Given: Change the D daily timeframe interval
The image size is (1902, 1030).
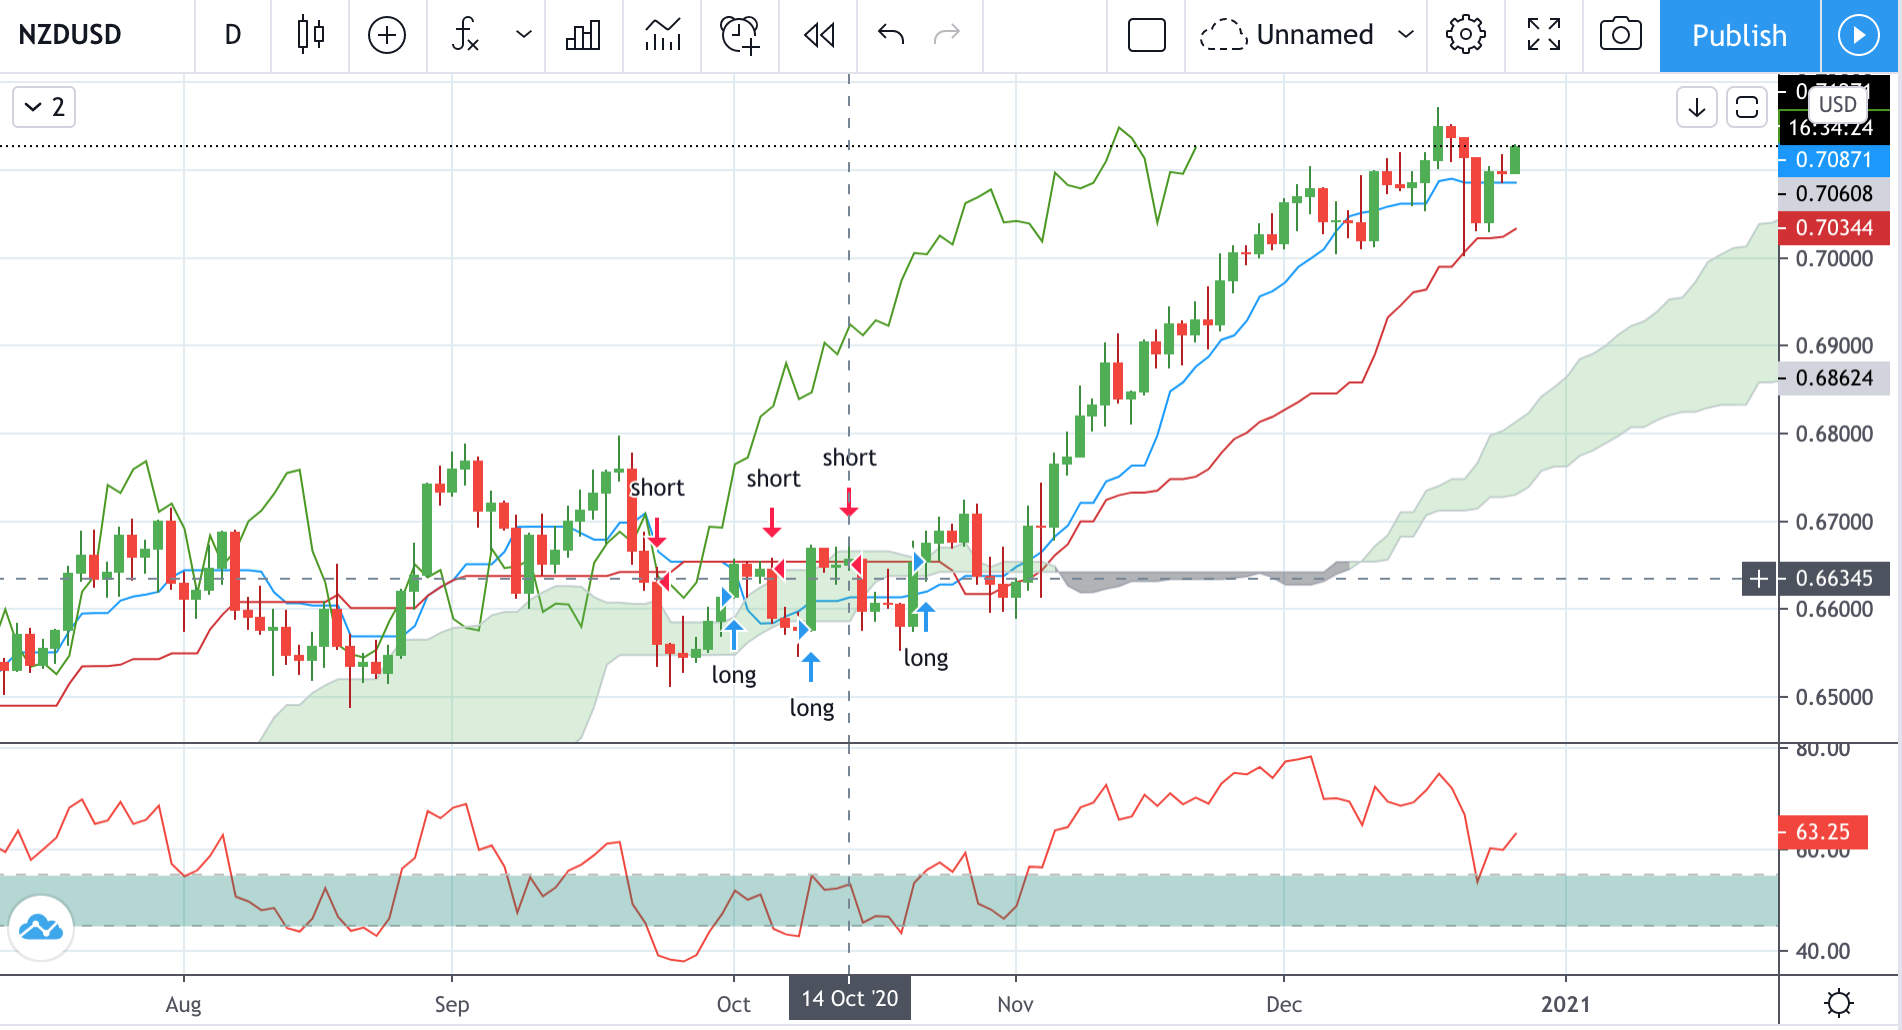Looking at the screenshot, I should coord(233,35).
